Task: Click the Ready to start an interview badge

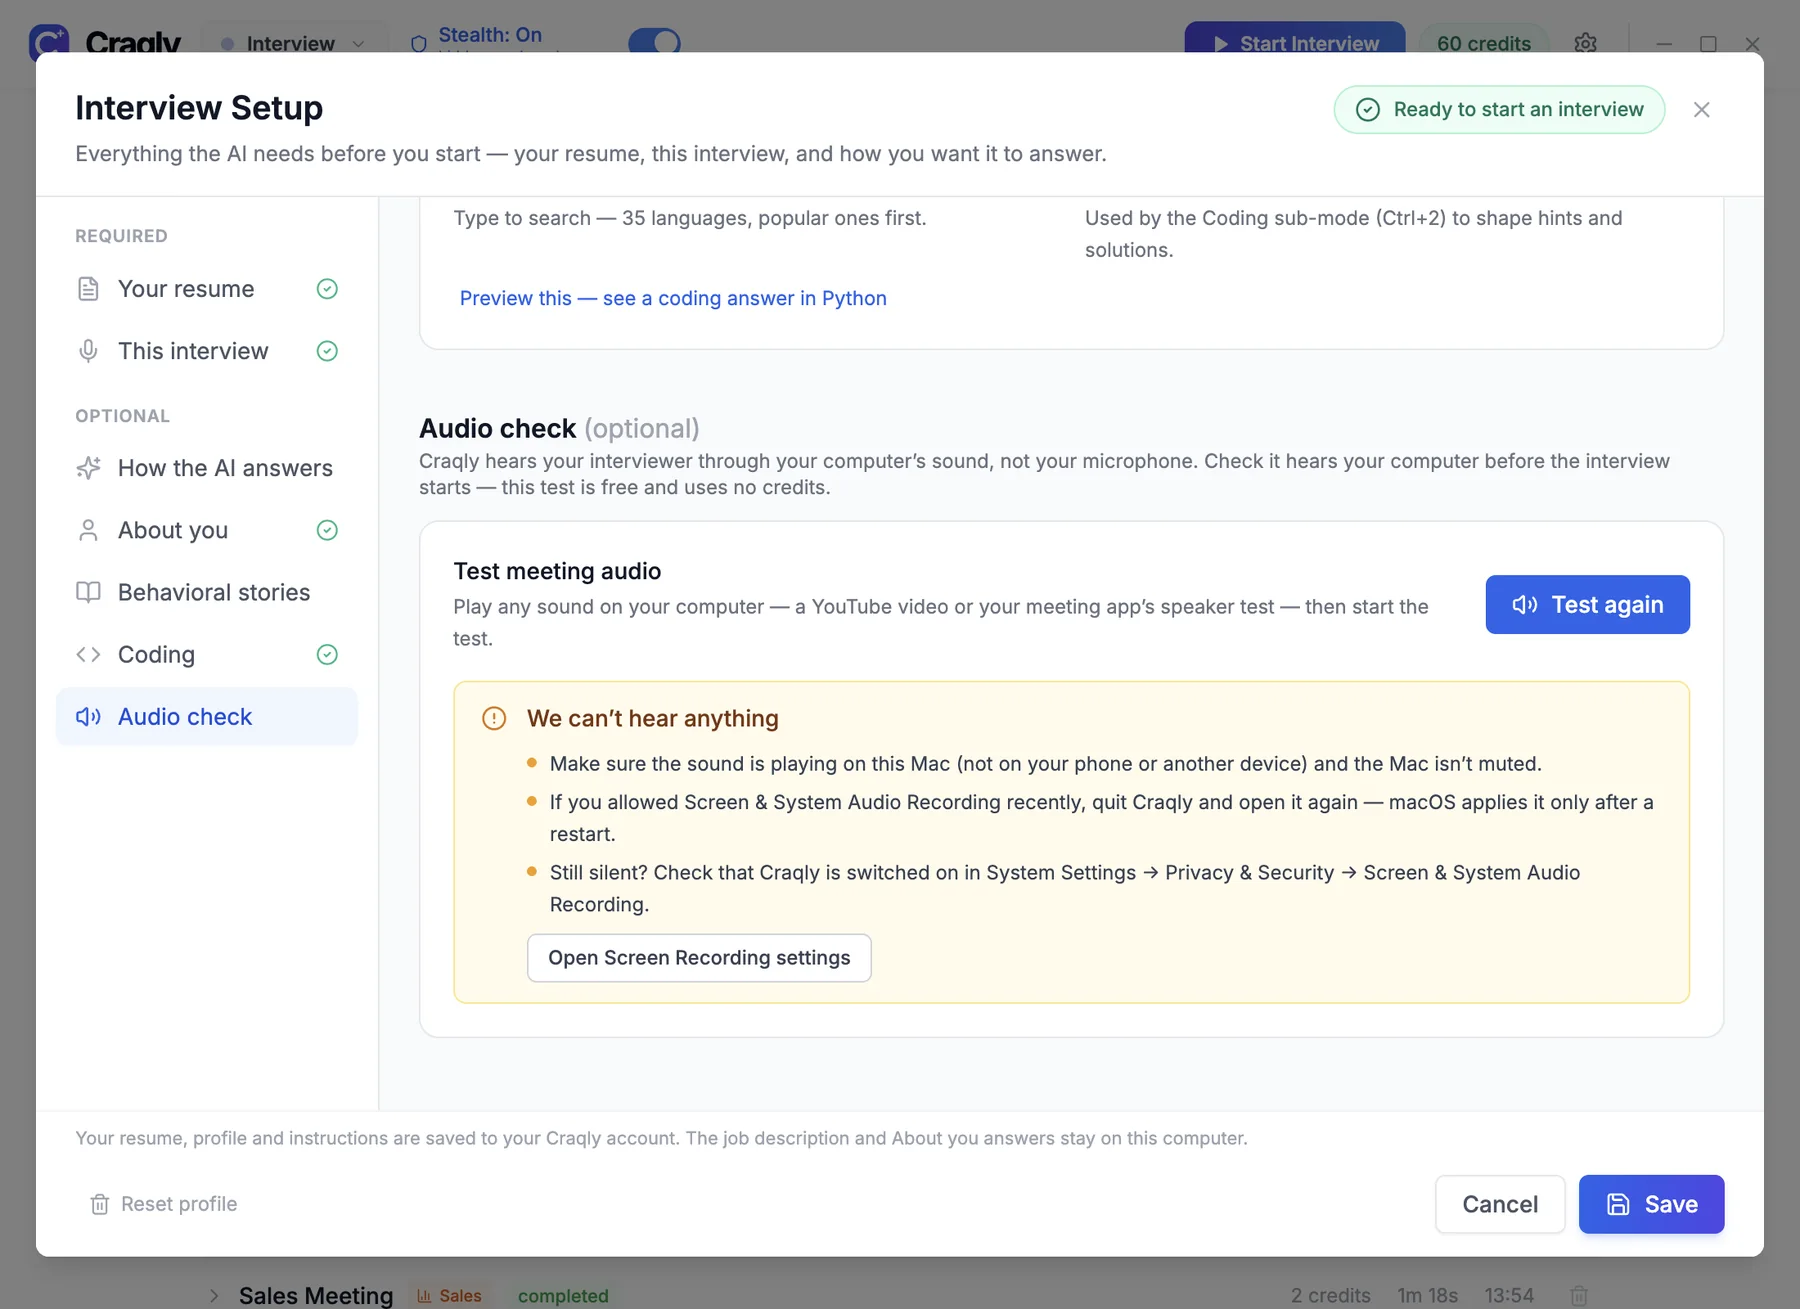Action: pyautogui.click(x=1499, y=110)
